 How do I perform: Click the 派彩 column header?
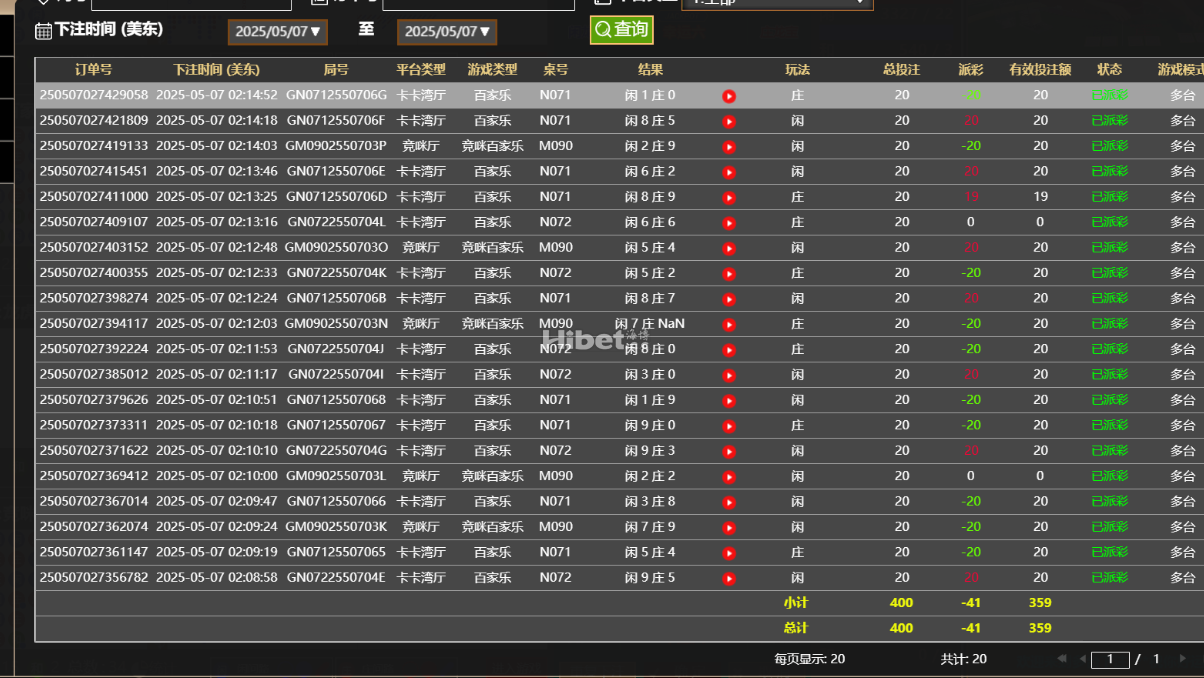970,70
